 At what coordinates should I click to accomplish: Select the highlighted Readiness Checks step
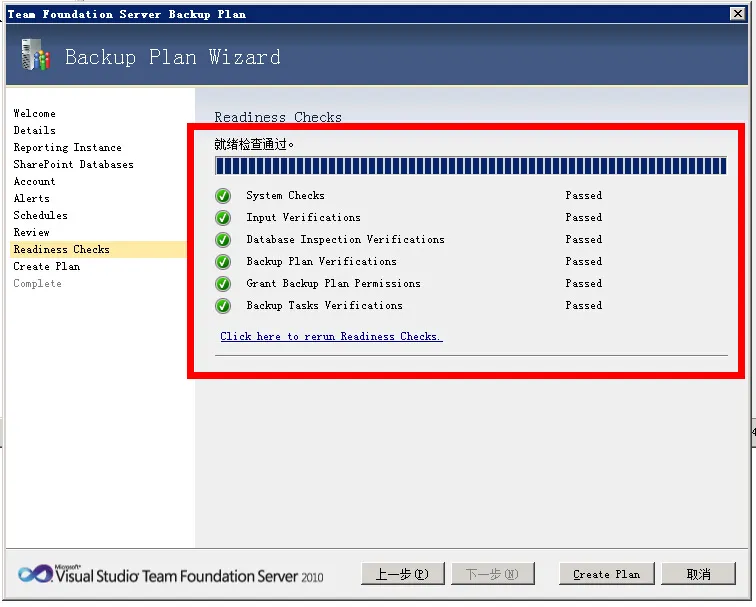pos(98,249)
